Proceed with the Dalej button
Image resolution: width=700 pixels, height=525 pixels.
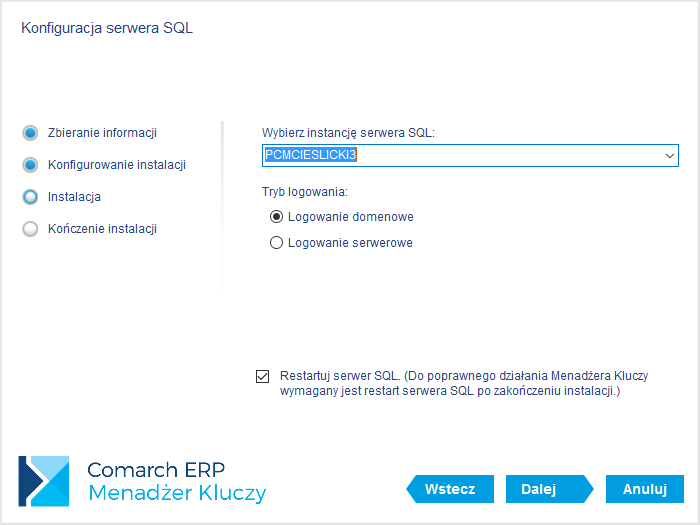(x=550, y=489)
